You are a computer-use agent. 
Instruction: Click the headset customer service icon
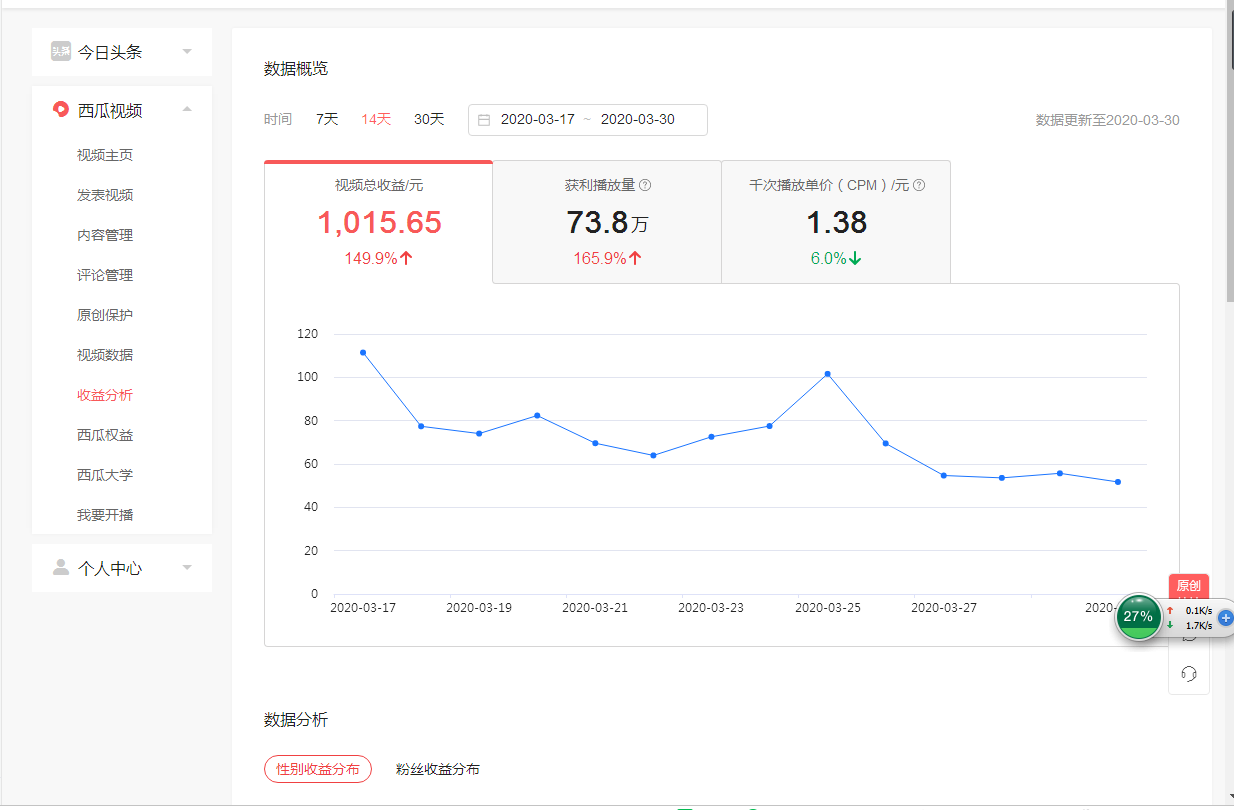pos(1189,674)
